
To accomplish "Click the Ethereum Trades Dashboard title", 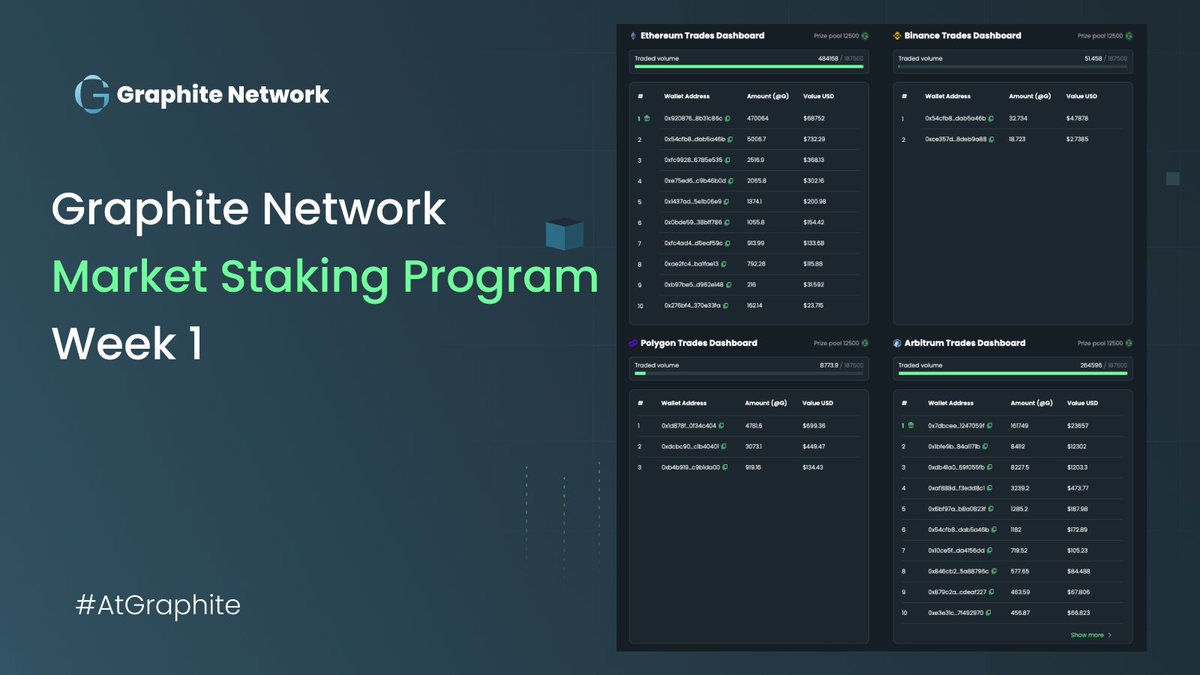I will pyautogui.click(x=702, y=36).
